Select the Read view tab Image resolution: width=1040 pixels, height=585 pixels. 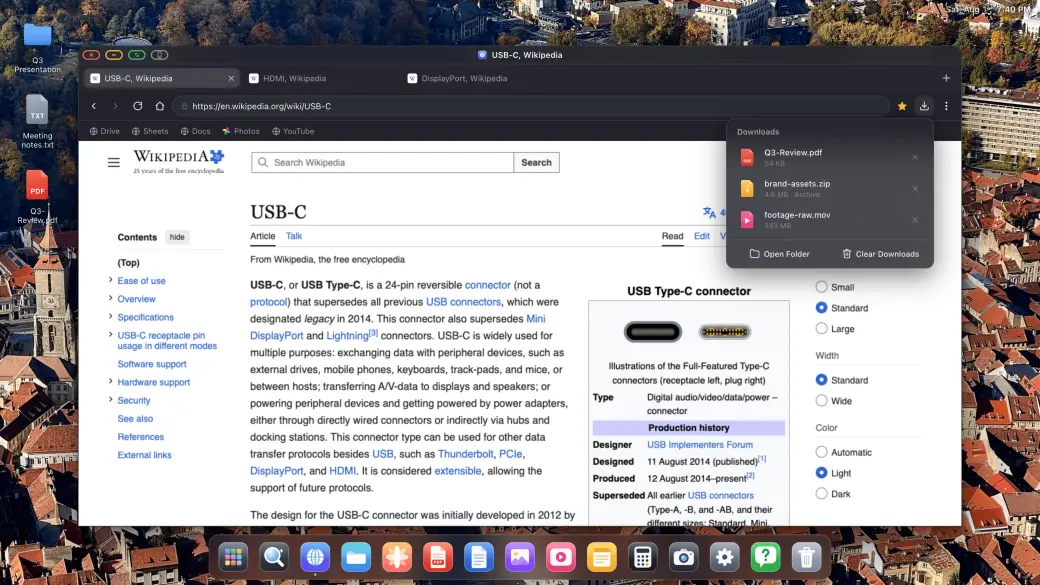coord(672,236)
